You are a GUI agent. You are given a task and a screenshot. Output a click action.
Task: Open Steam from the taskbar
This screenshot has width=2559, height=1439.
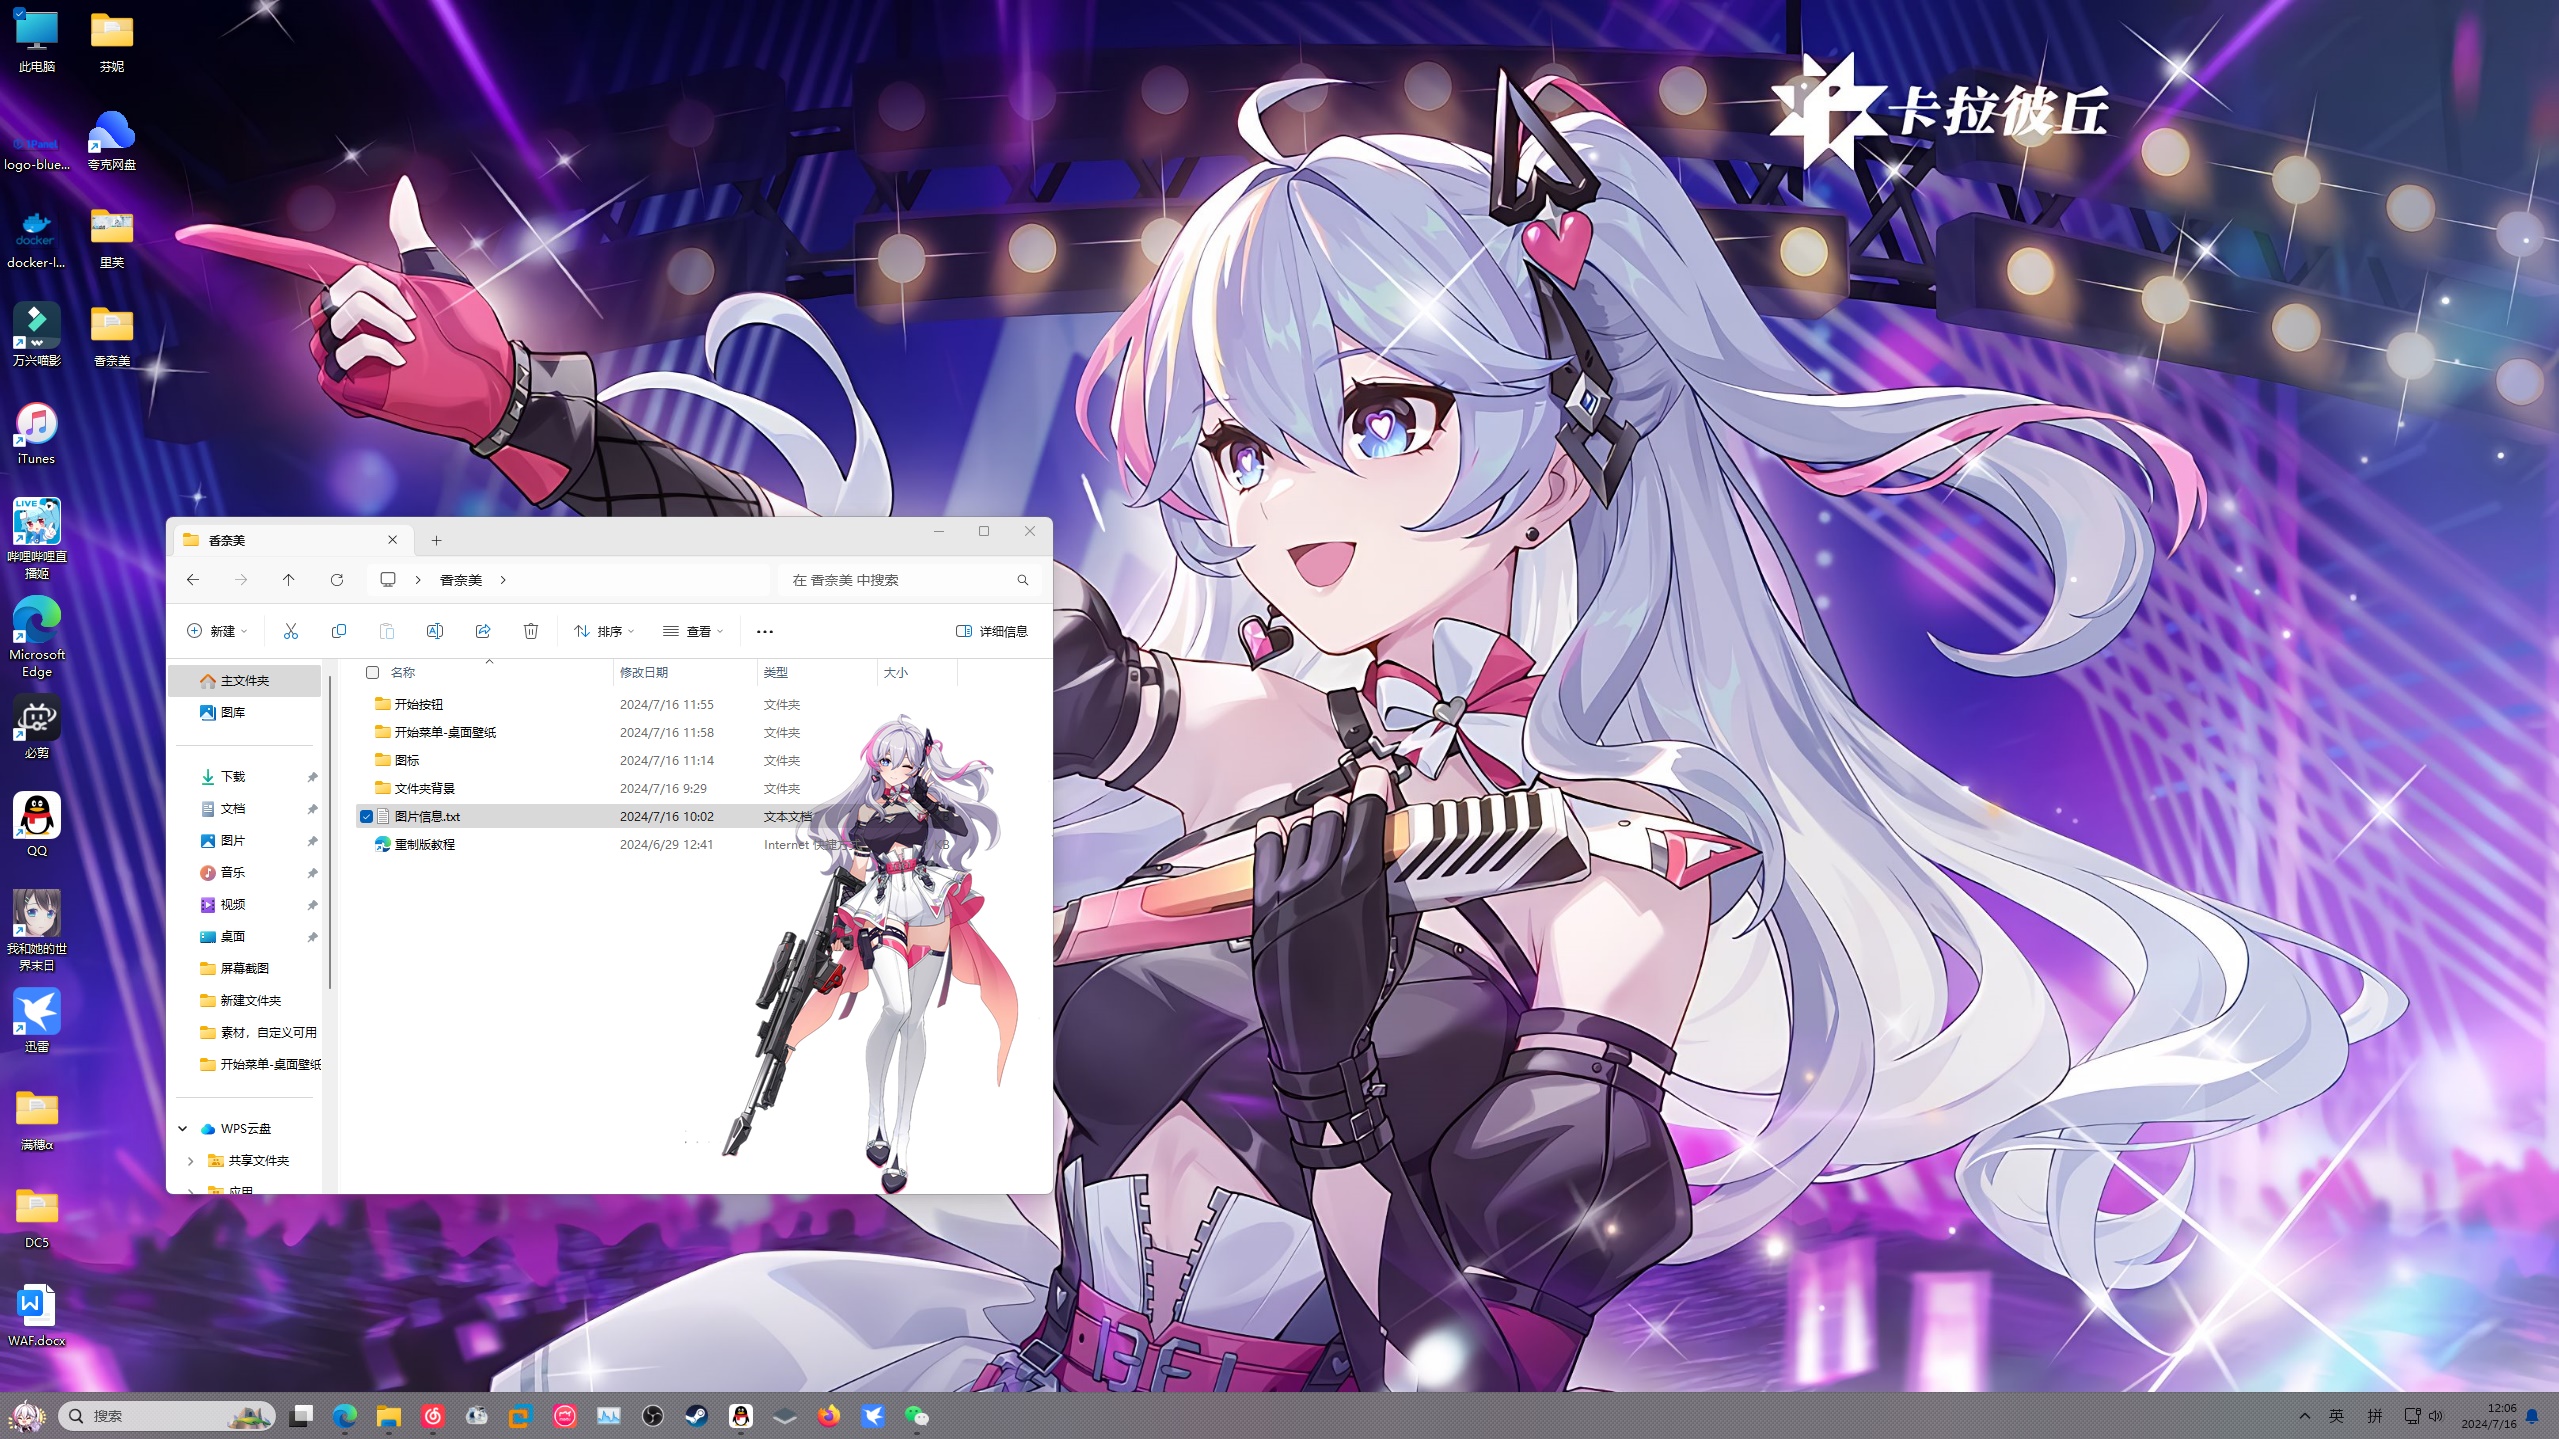(x=696, y=1416)
